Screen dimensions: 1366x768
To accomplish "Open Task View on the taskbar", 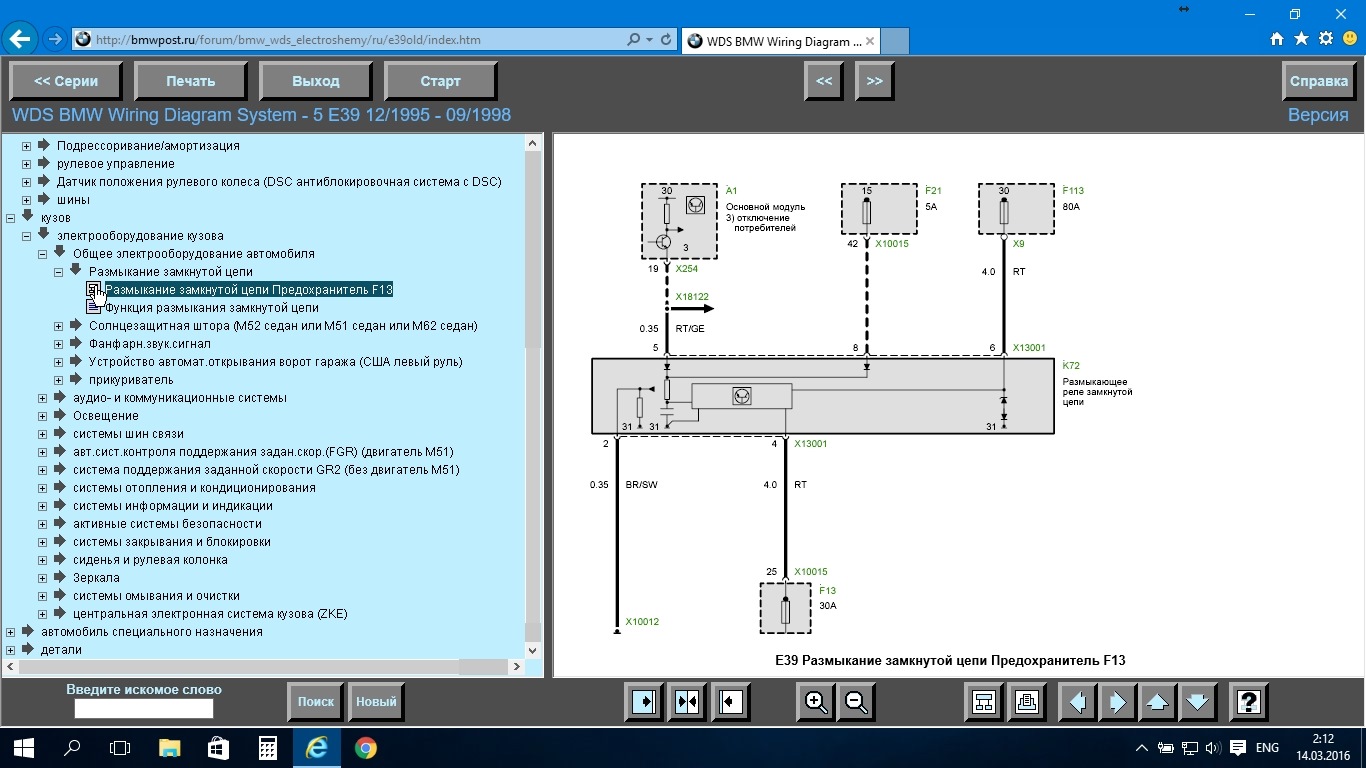I will point(120,748).
